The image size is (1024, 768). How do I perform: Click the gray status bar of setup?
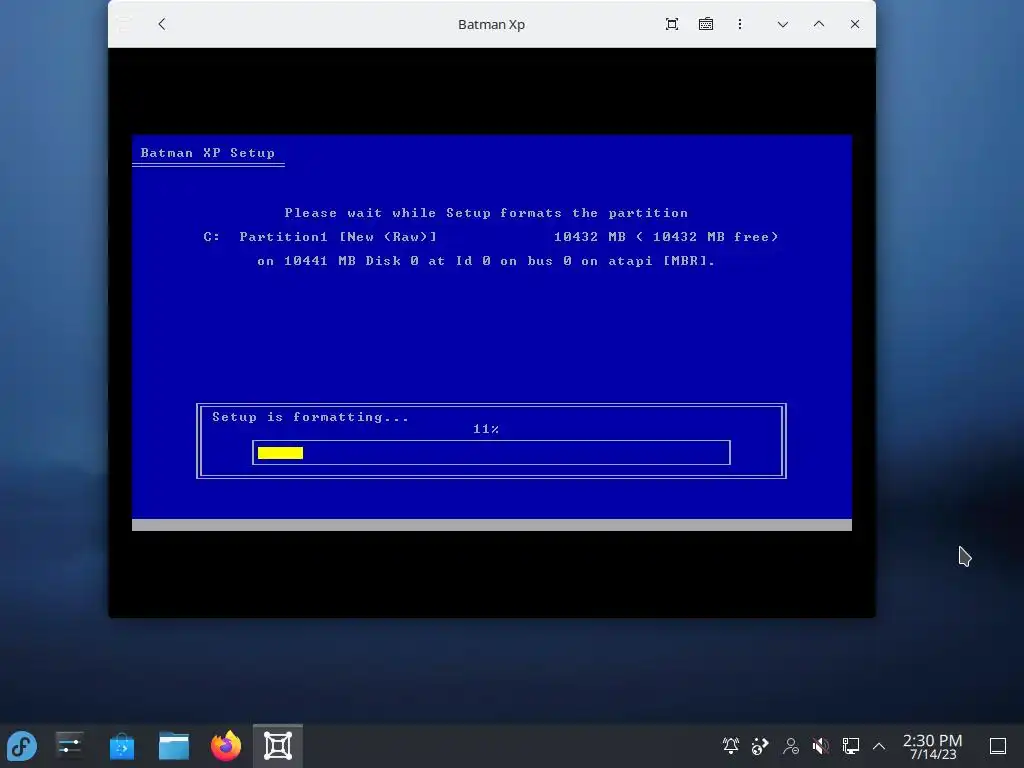492,524
